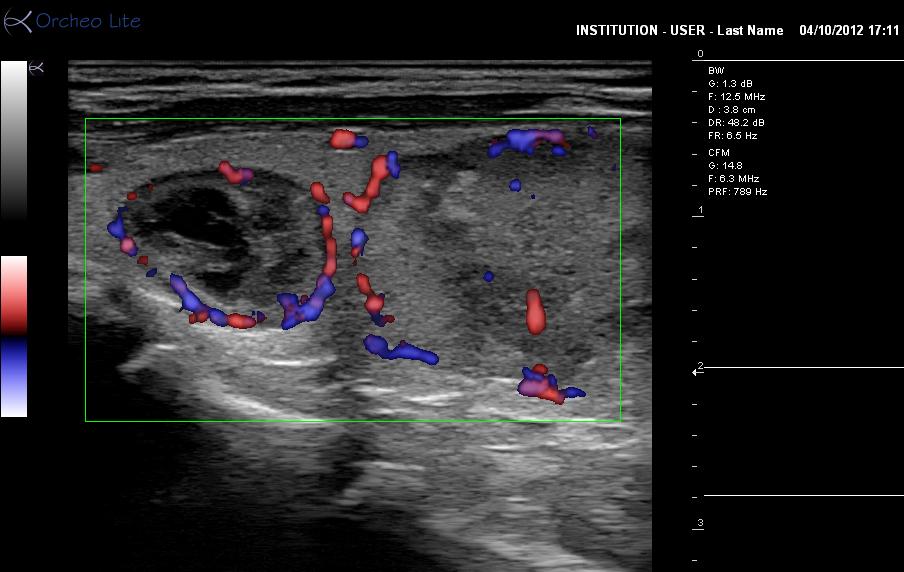Click the "F: 12.5 MHz" frequency value
The width and height of the screenshot is (904, 572).
coord(736,97)
